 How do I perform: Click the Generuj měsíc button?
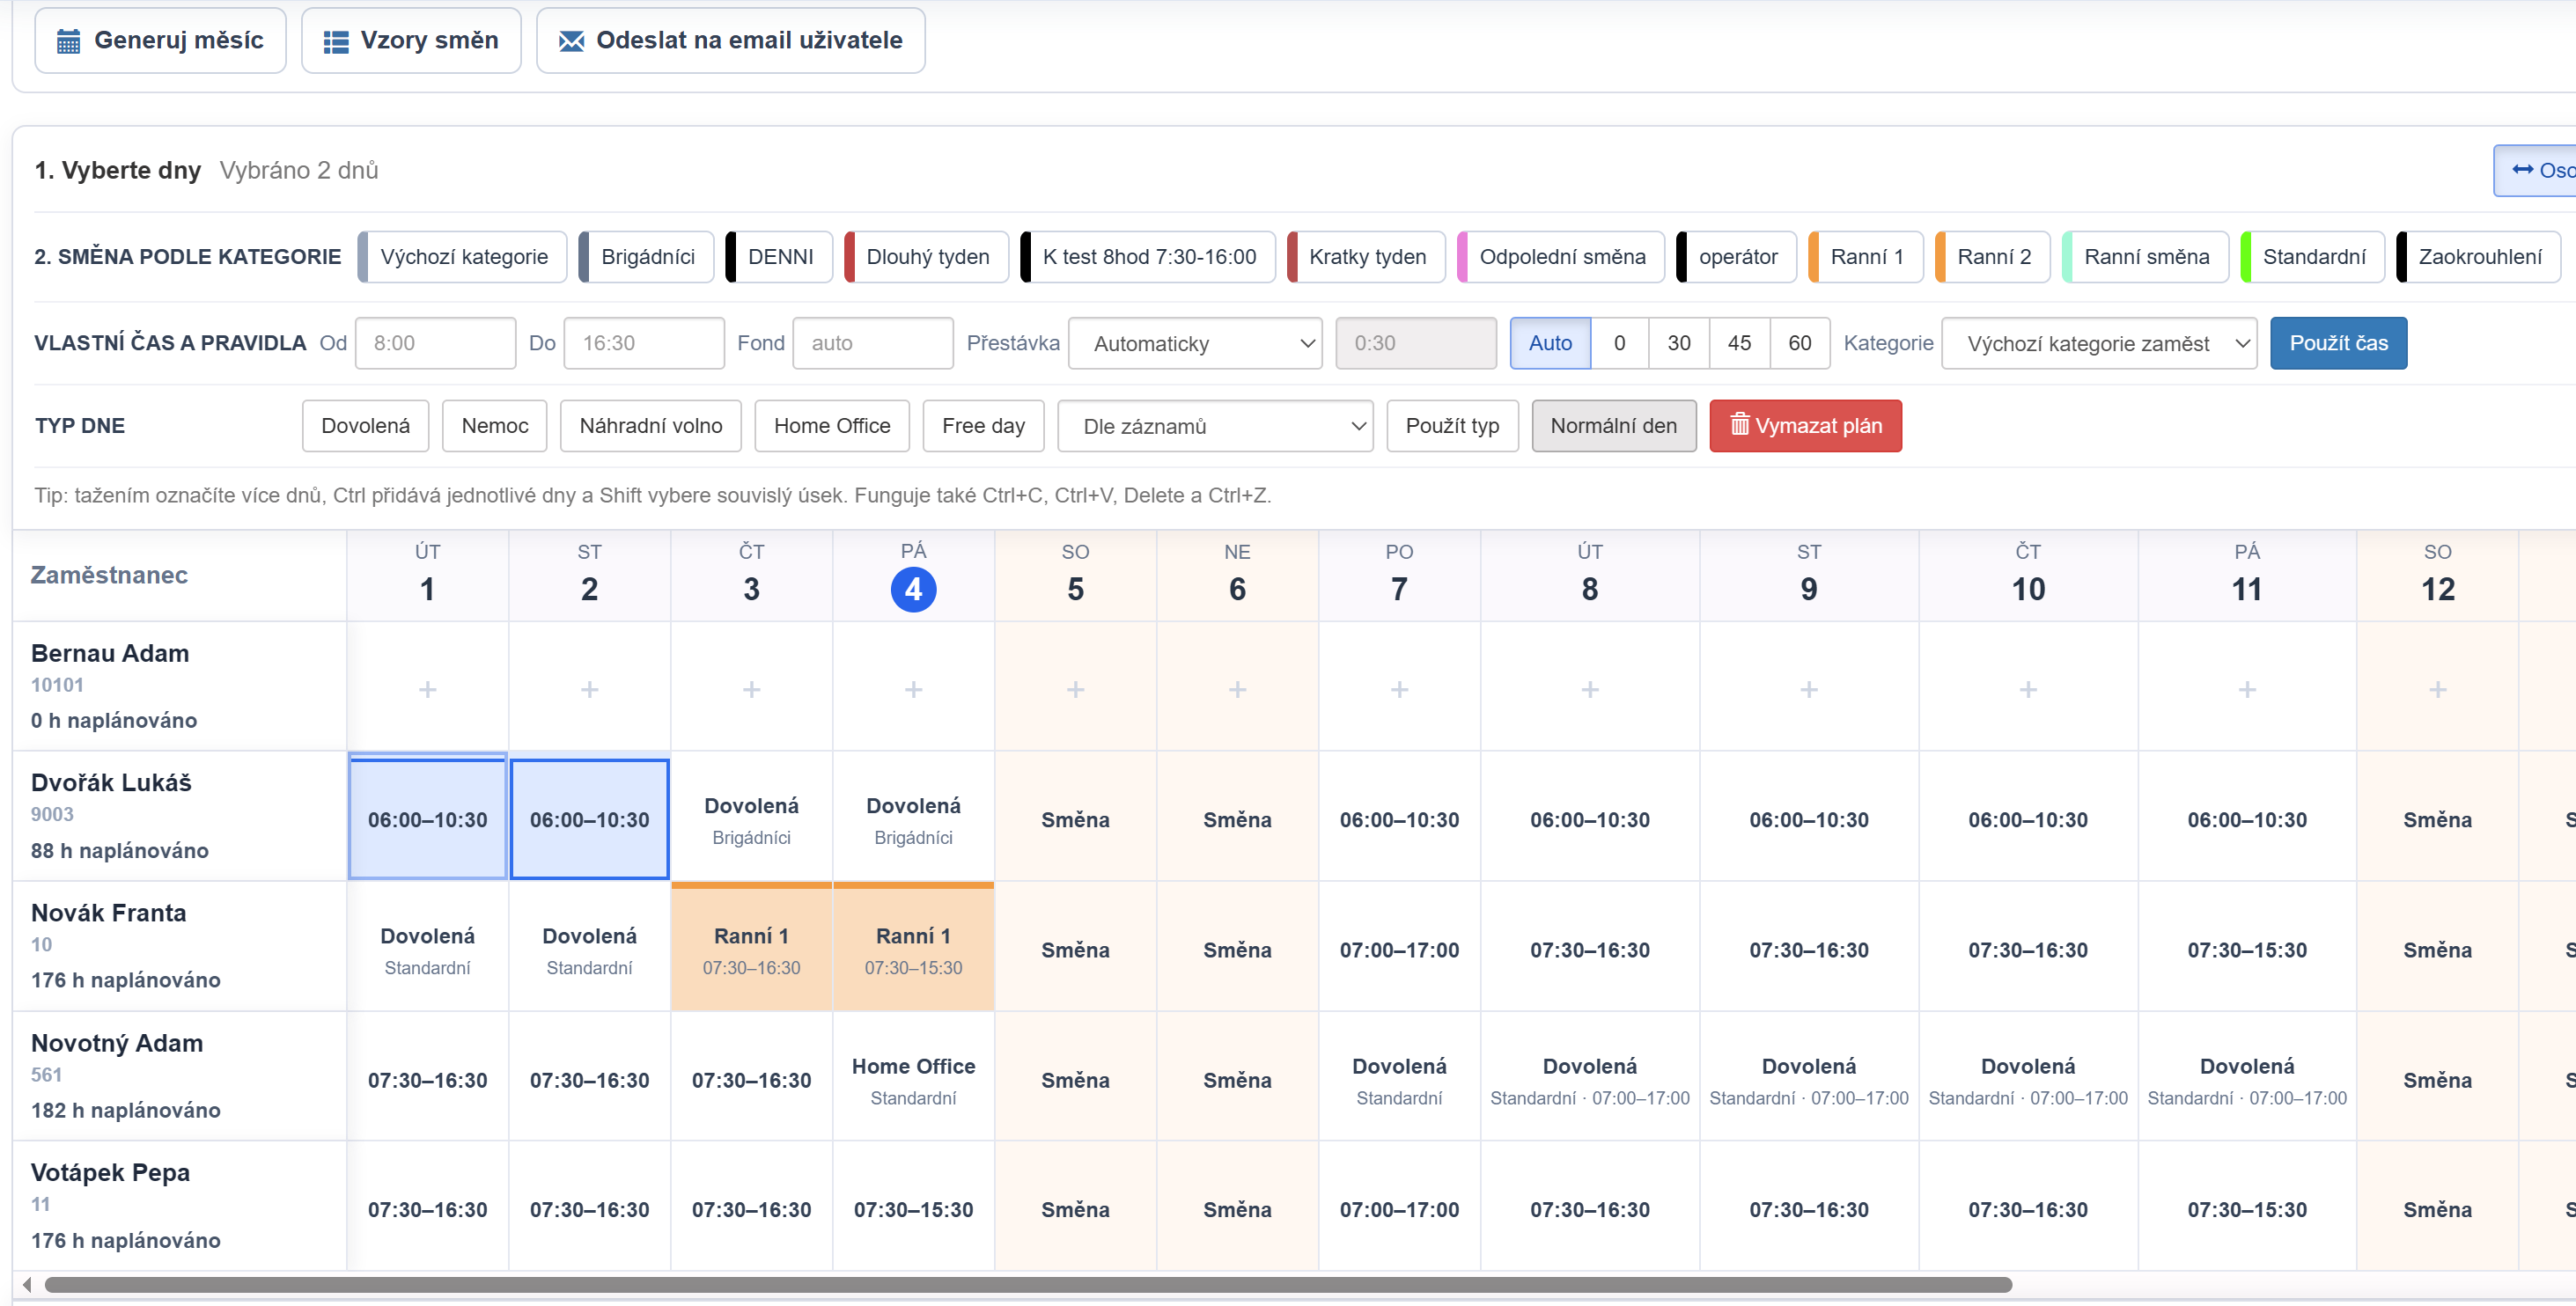point(160,41)
